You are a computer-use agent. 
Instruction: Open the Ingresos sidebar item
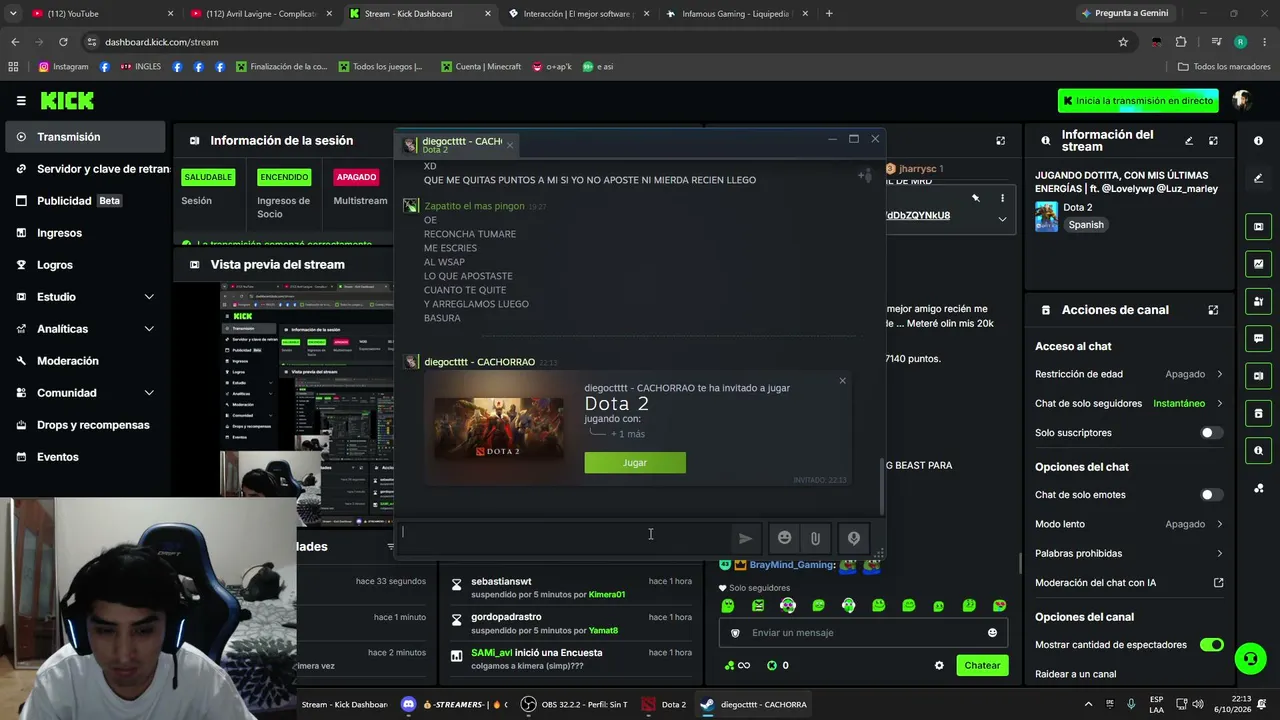[85, 233]
